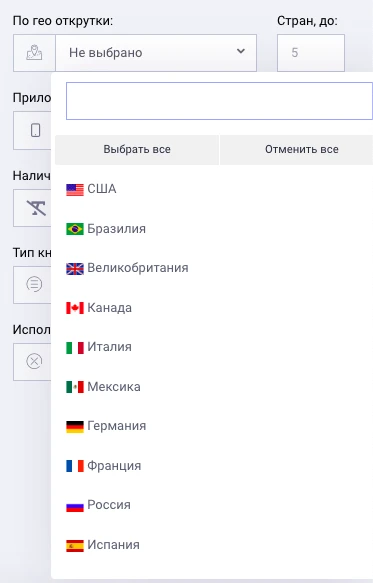
Task: Choose Великобритания from the country list
Action: 138,268
